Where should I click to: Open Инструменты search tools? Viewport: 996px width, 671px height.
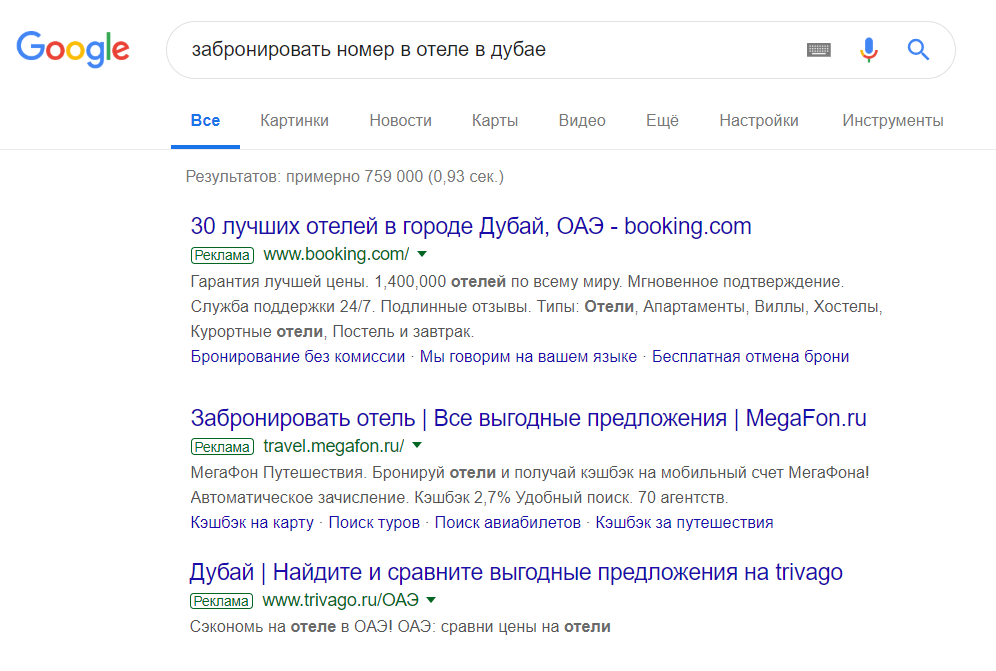(x=892, y=121)
